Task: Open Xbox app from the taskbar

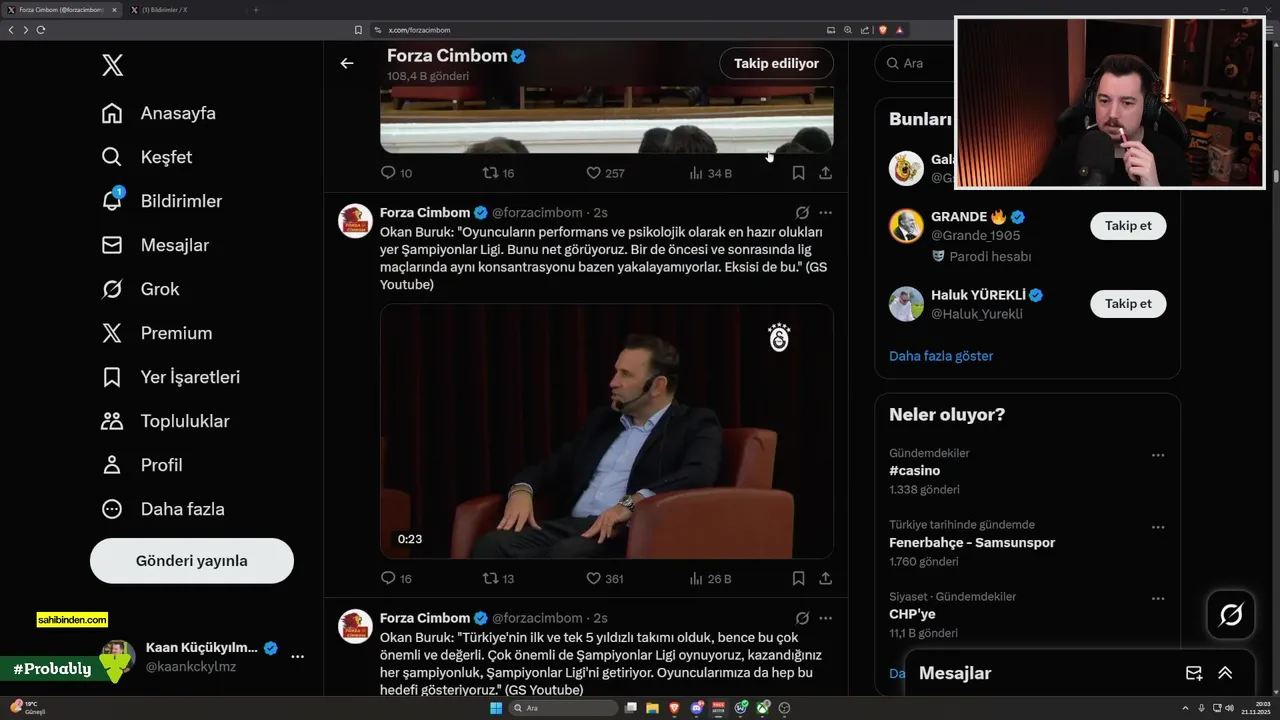Action: click(762, 708)
